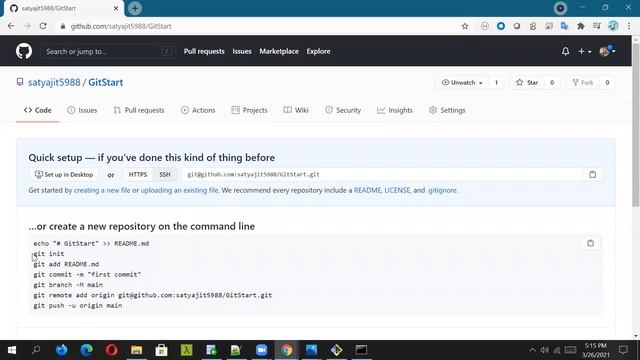Open Explore from the header

[x=318, y=51]
